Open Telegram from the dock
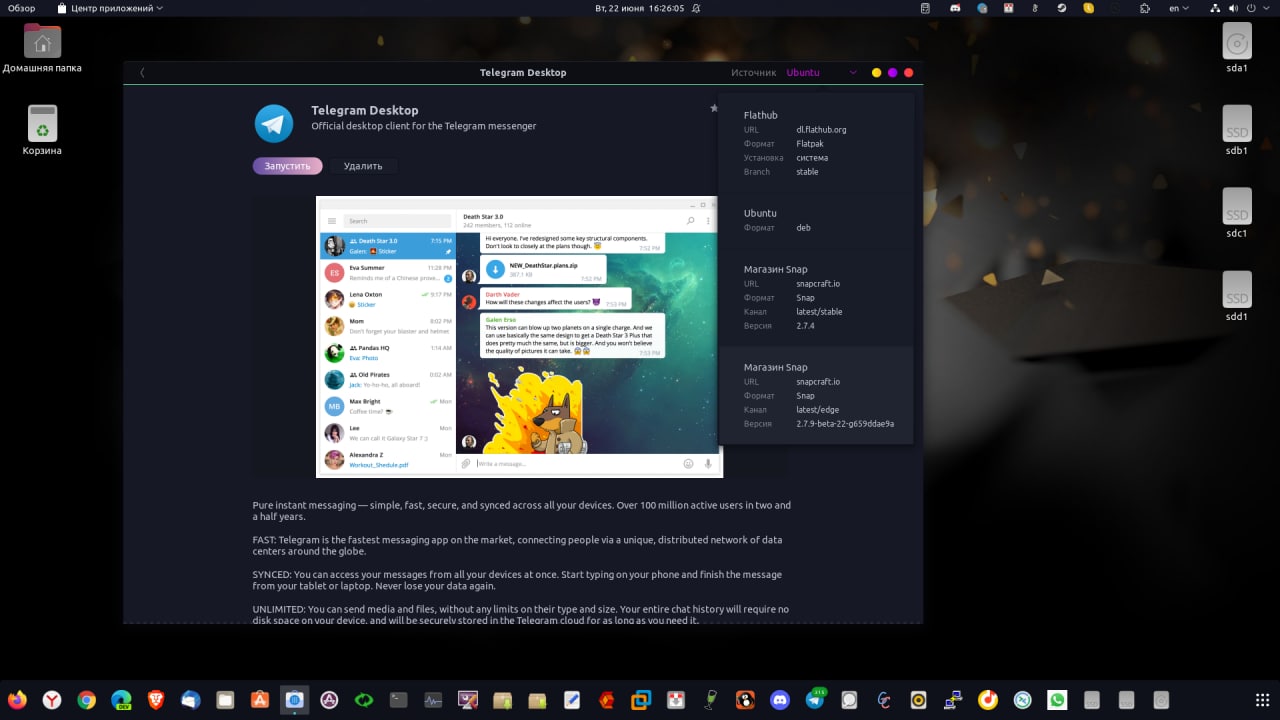 815,700
